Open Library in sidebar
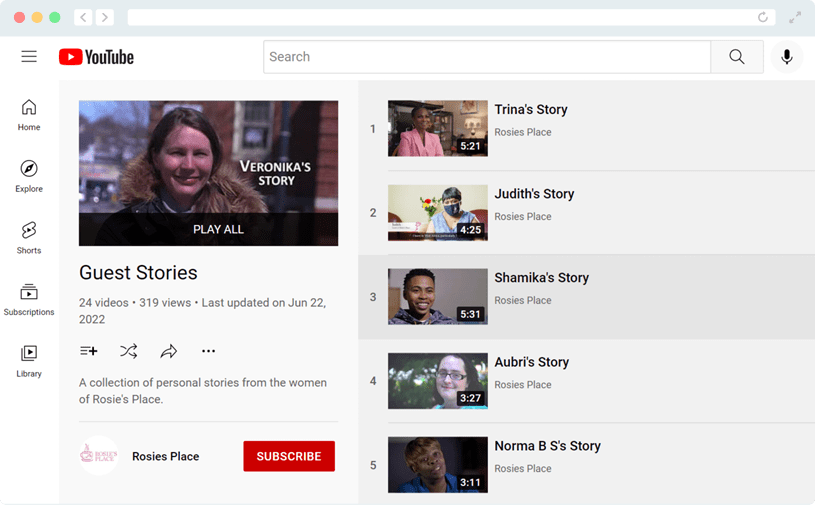Image resolution: width=815 pixels, height=505 pixels. 29,361
